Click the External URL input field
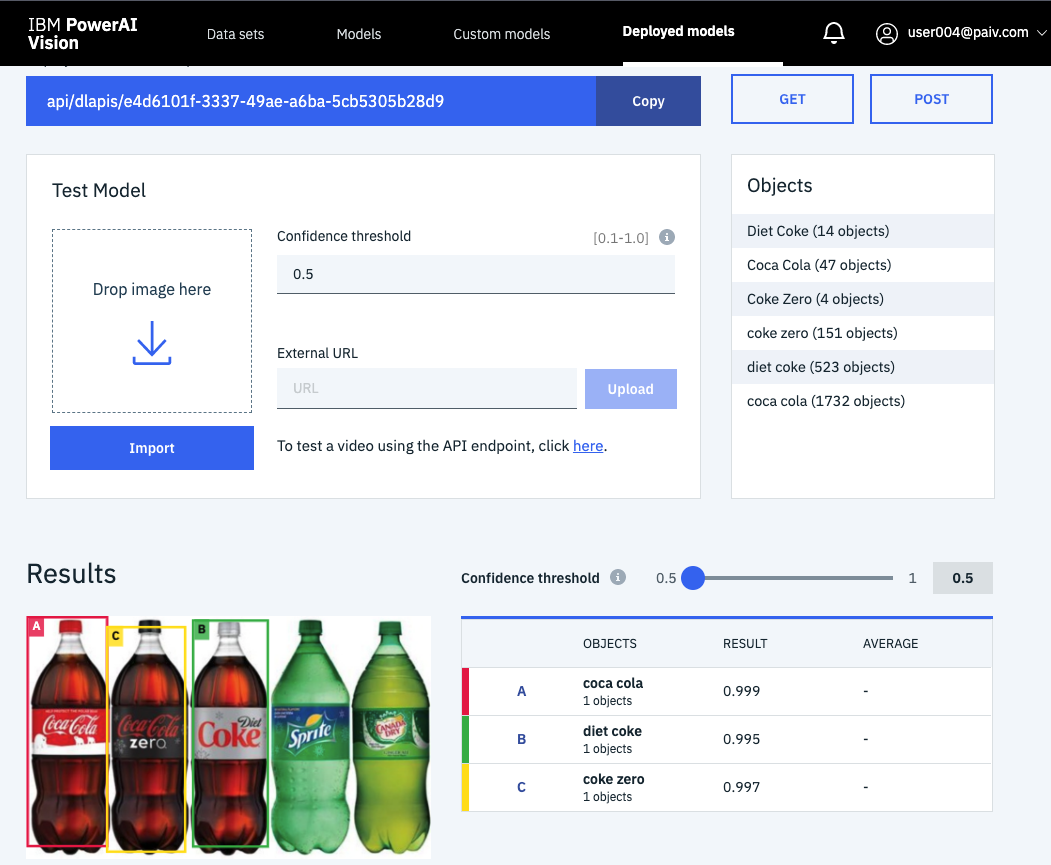 427,389
